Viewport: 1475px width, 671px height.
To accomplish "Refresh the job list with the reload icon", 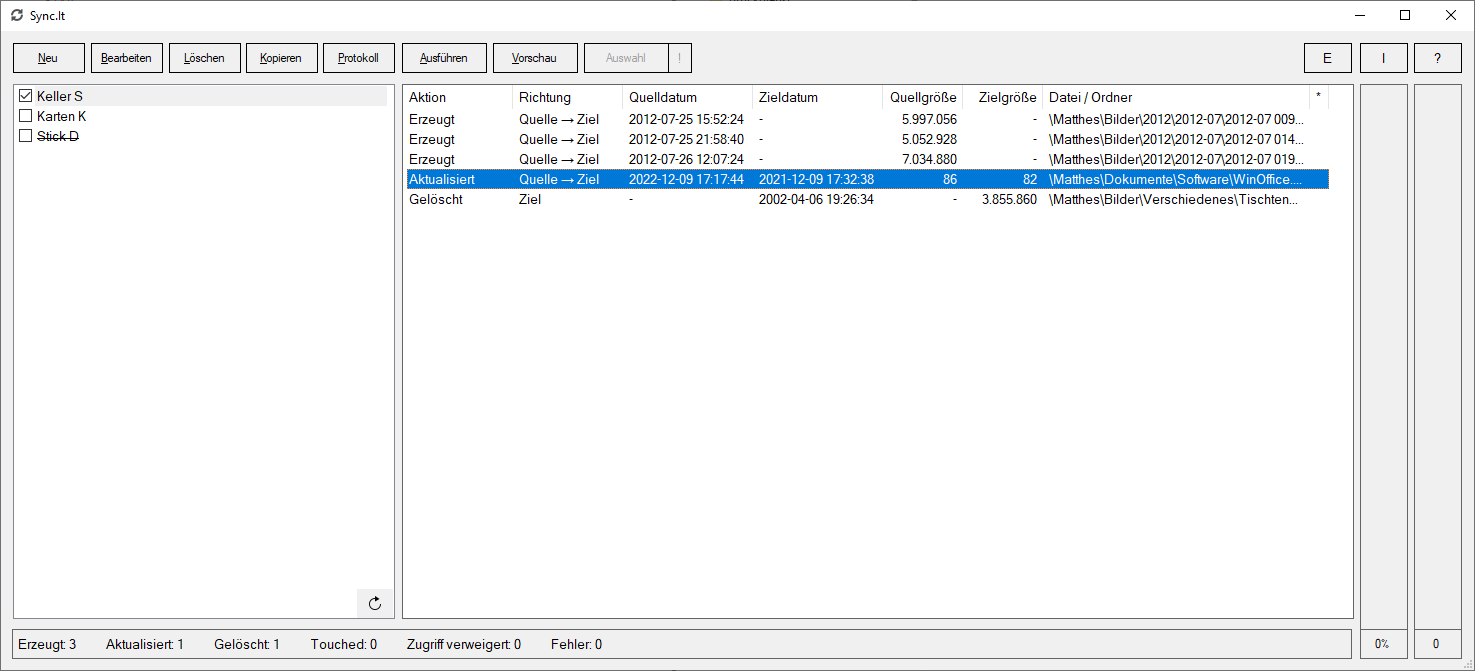I will [x=375, y=603].
